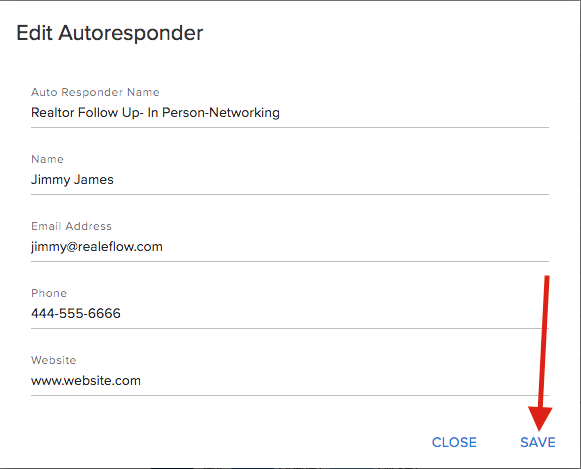
Task: Click the Auto Responder Name label
Action: [x=95, y=92]
